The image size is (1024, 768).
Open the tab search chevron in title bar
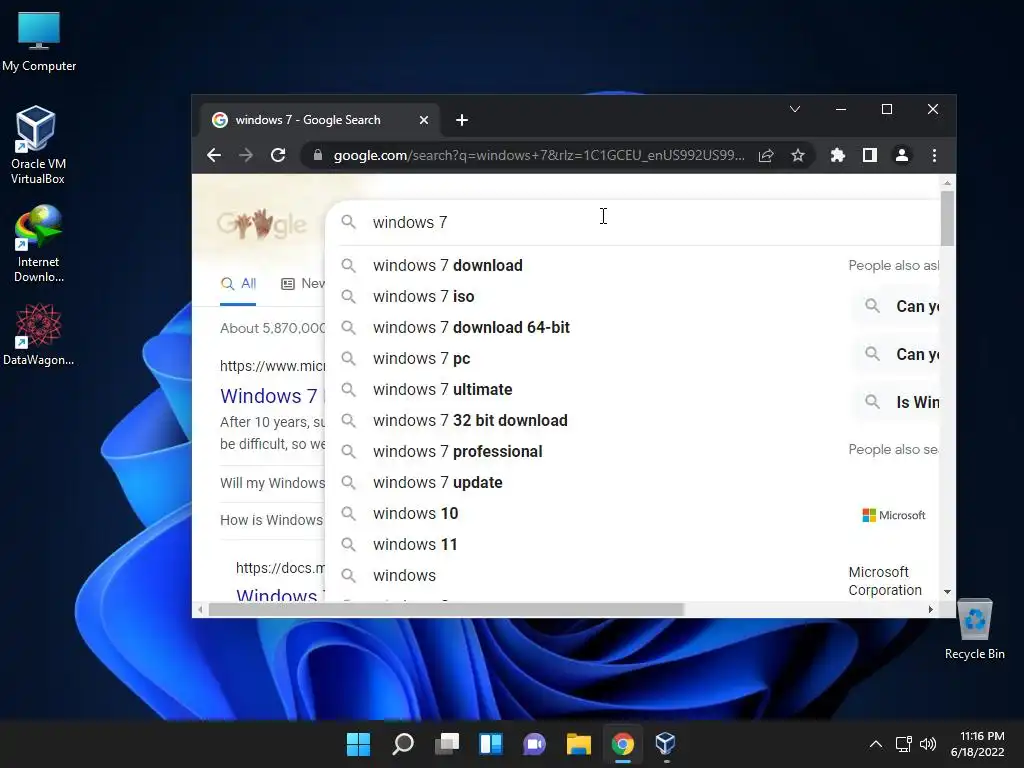click(x=795, y=109)
